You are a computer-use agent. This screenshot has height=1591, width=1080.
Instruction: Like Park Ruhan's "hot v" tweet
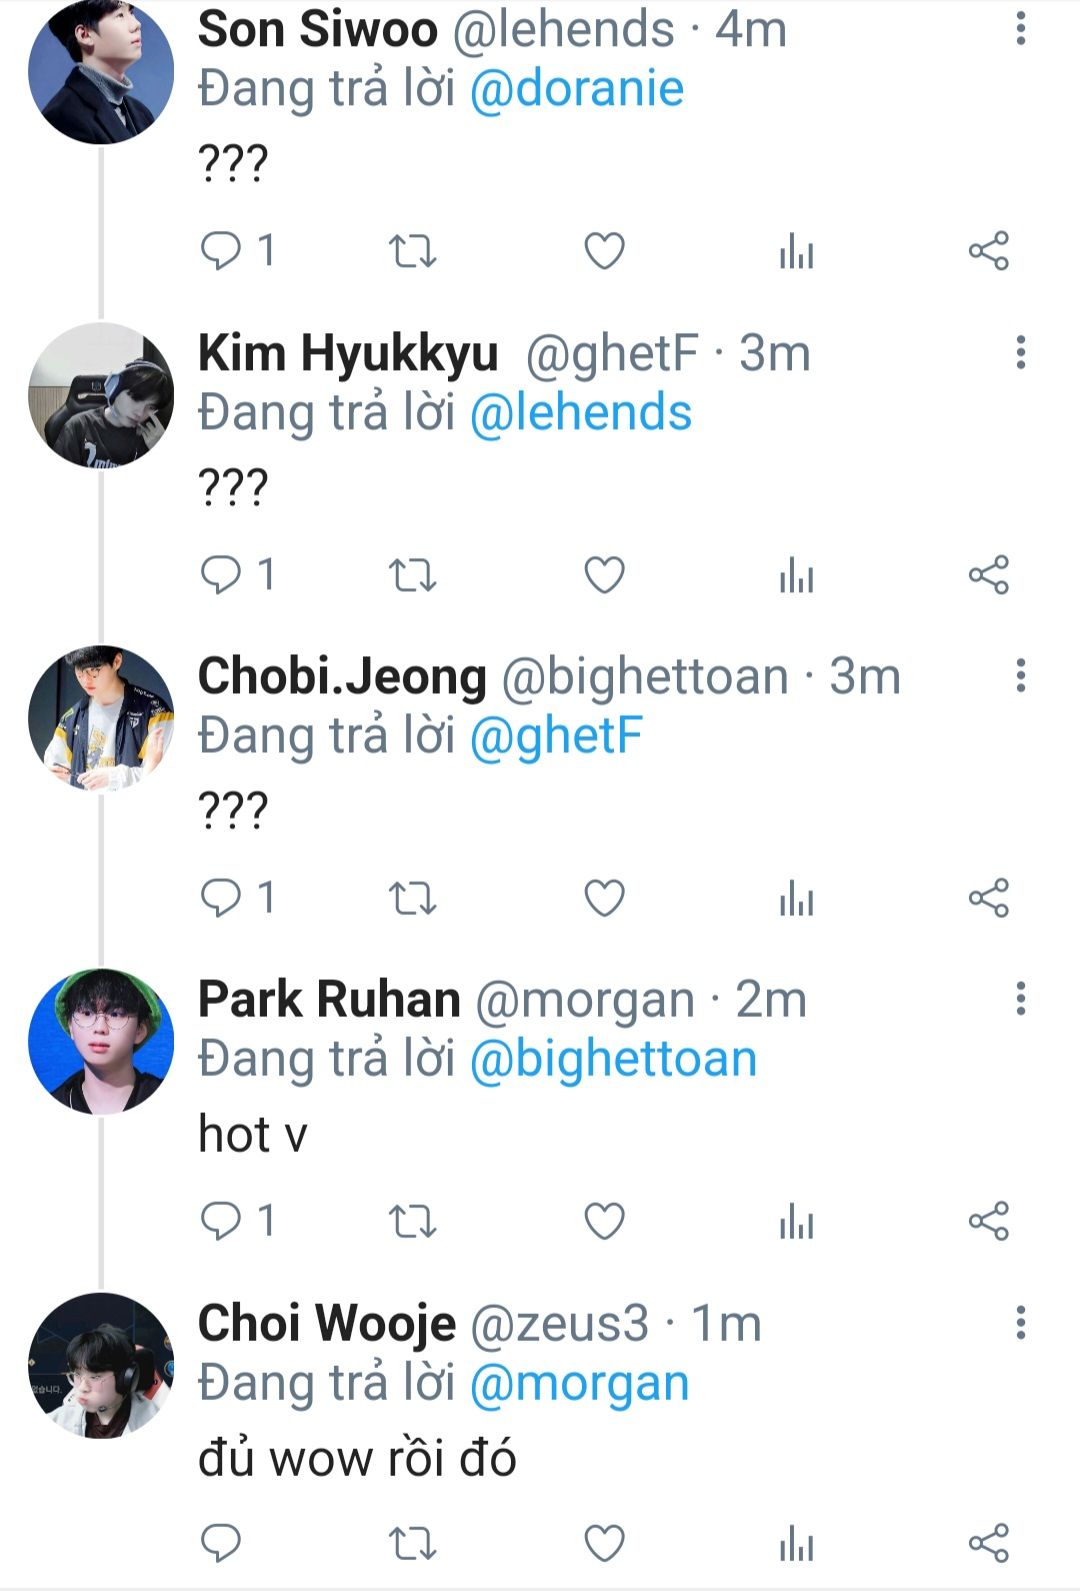(x=604, y=1221)
